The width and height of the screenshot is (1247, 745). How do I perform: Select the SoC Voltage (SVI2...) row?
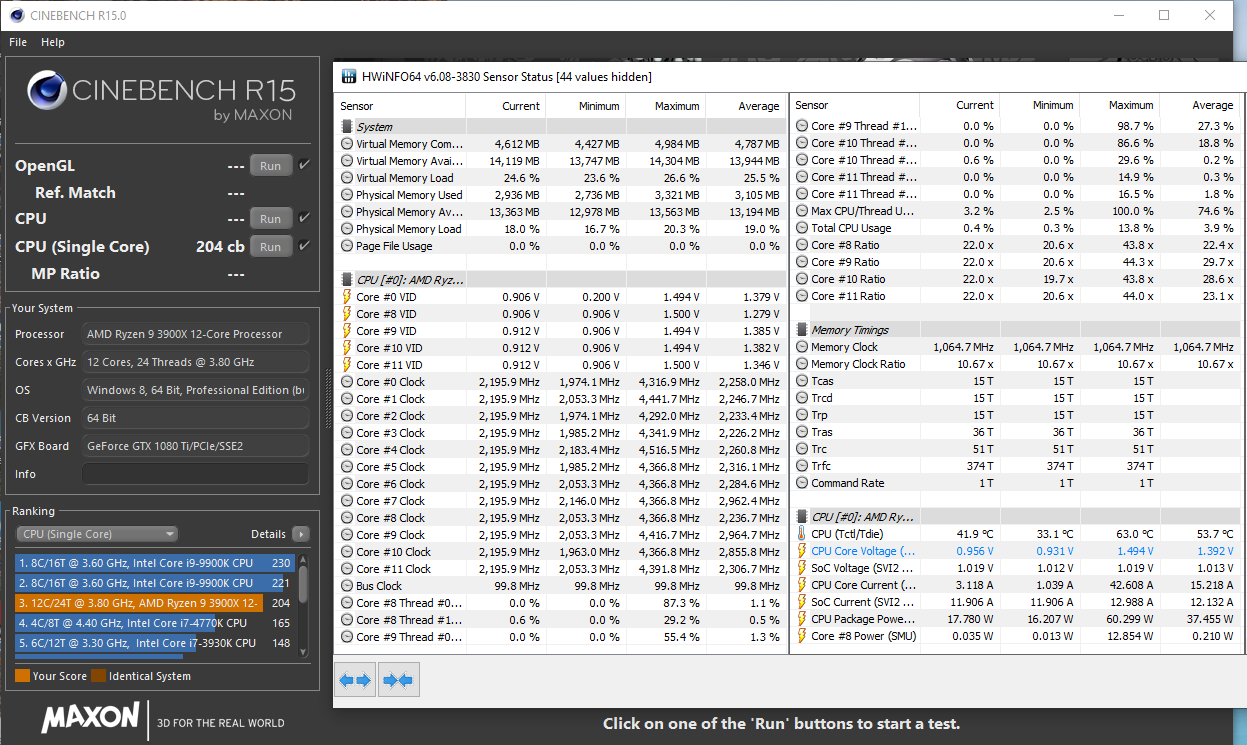1016,568
